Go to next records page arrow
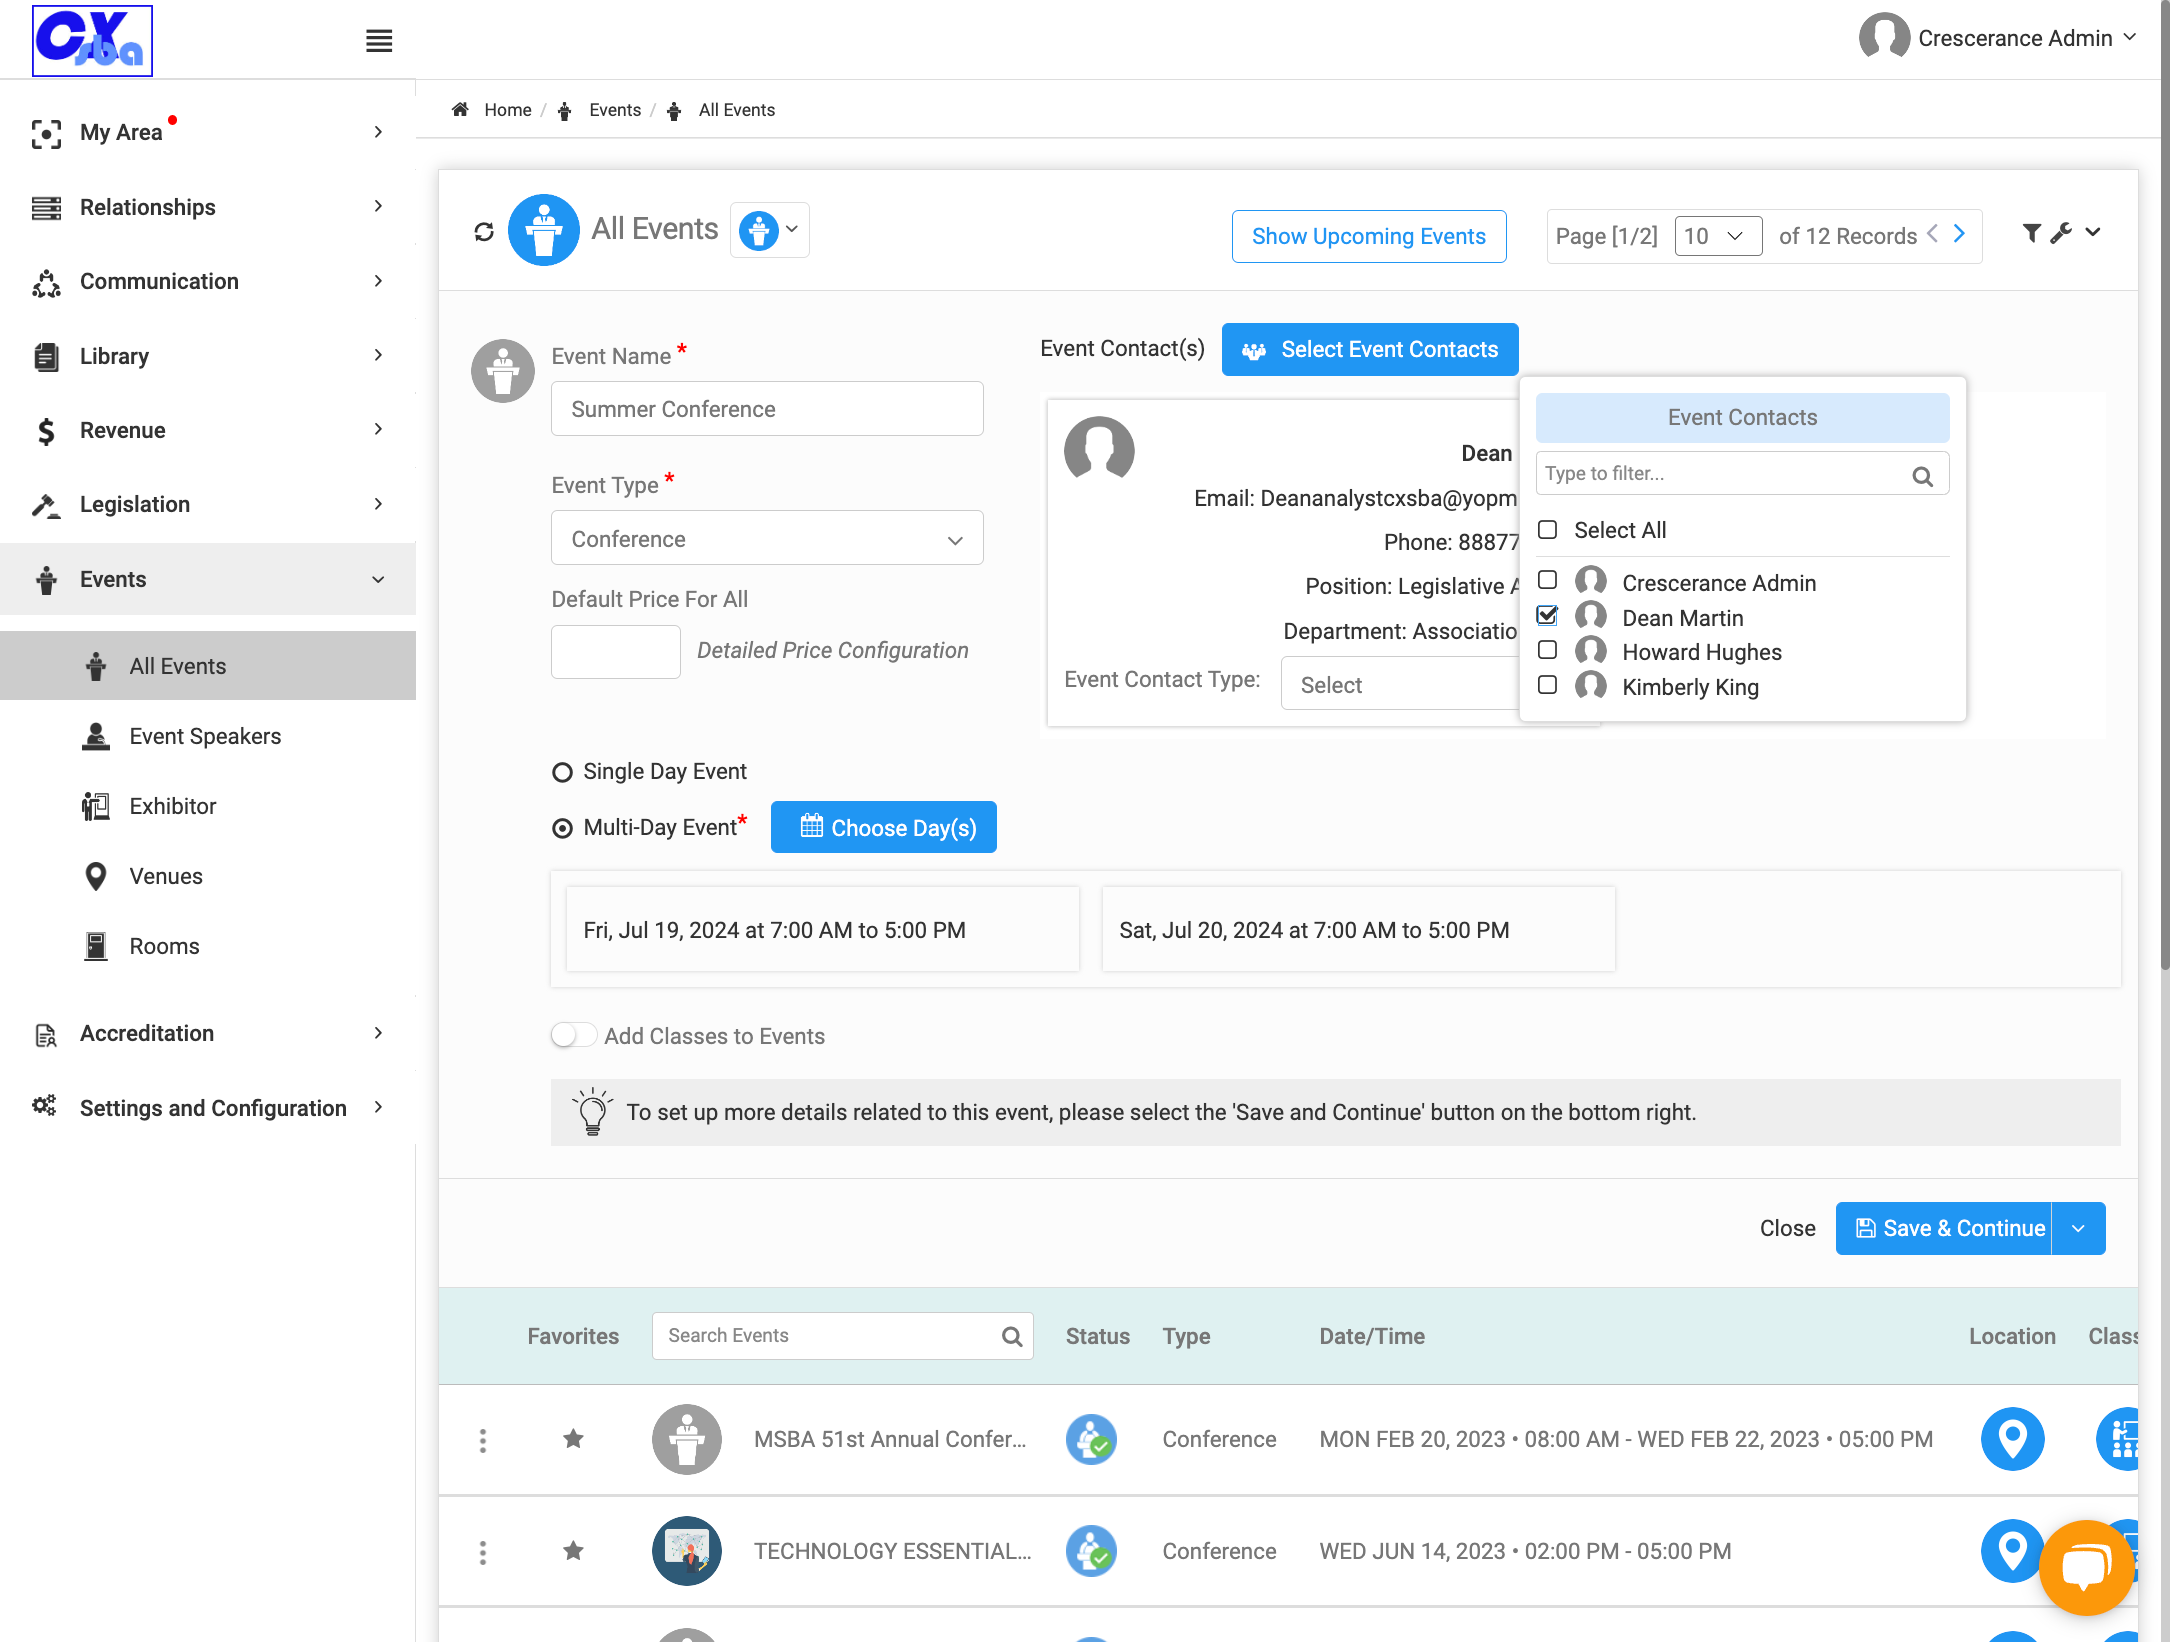Viewport: 2170px width, 1642px height. (x=1959, y=234)
